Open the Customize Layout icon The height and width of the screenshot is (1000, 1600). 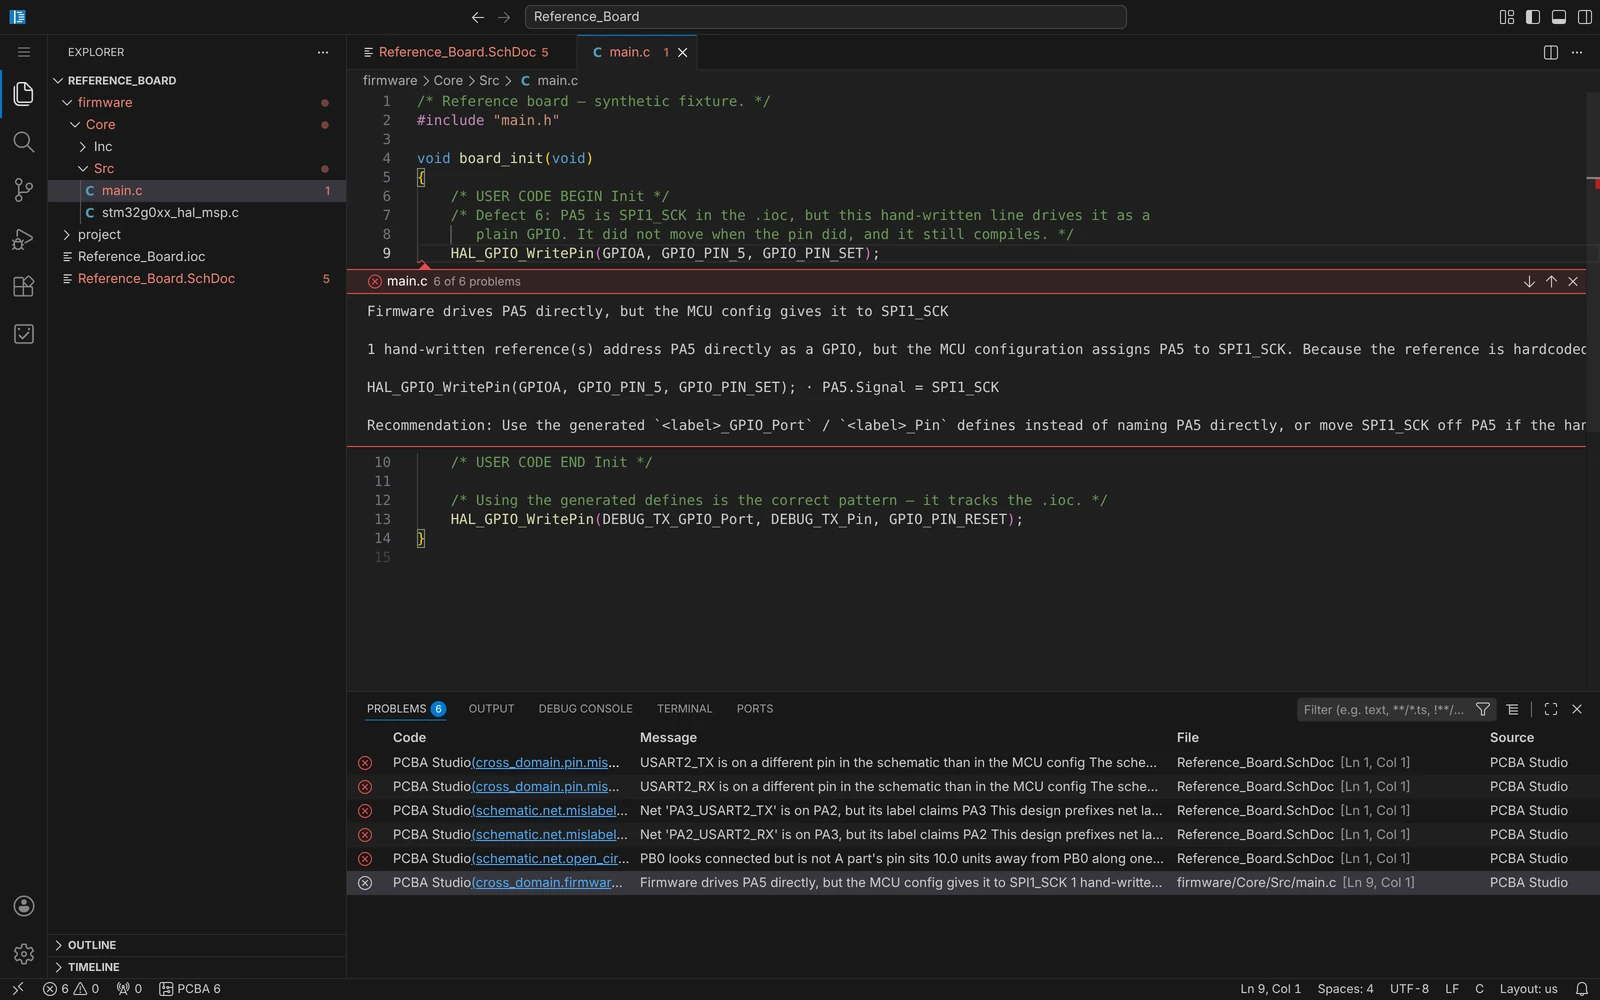pyautogui.click(x=1507, y=17)
